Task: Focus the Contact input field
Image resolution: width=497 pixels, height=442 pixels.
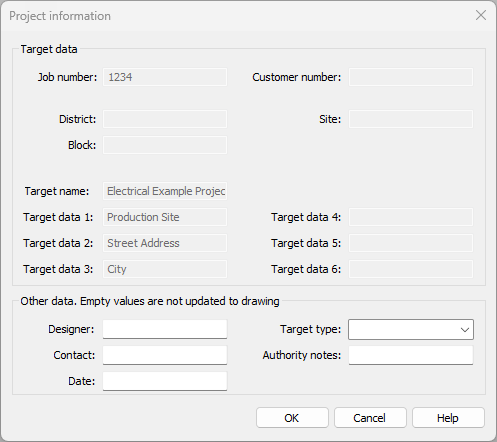Action: pos(165,355)
